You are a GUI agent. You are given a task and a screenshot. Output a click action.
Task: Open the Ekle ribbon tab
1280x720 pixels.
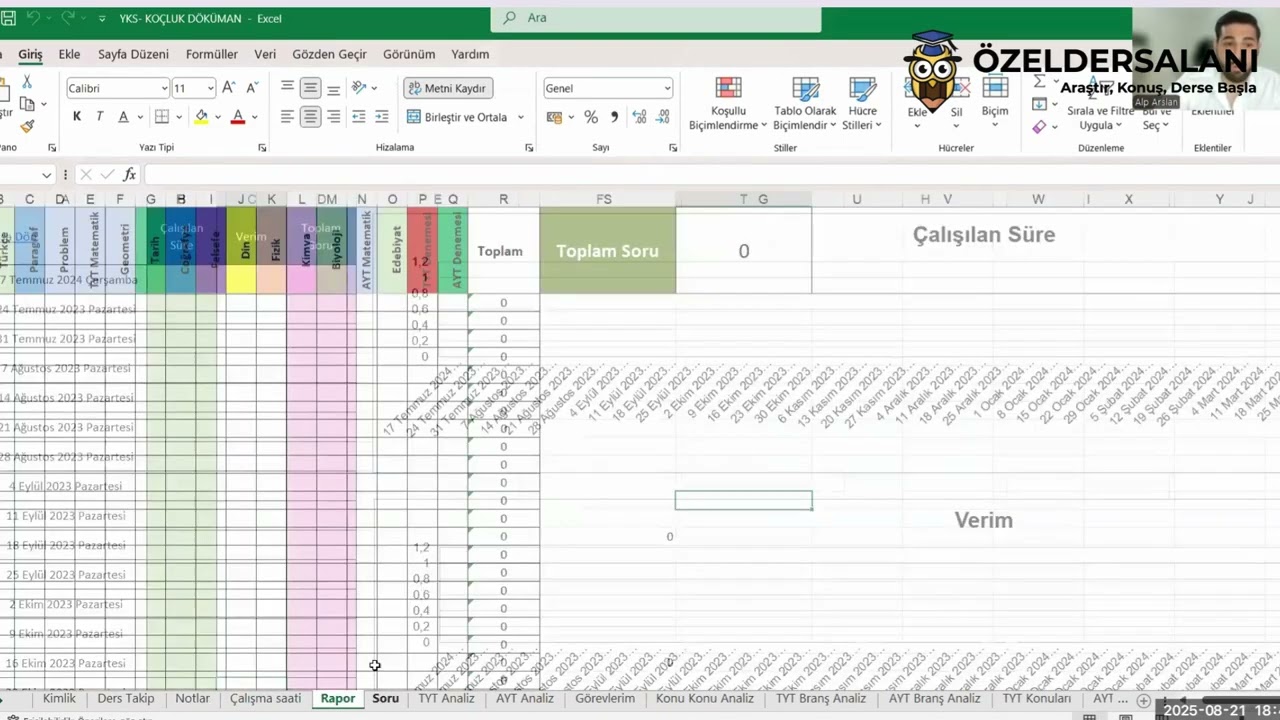[x=69, y=54]
